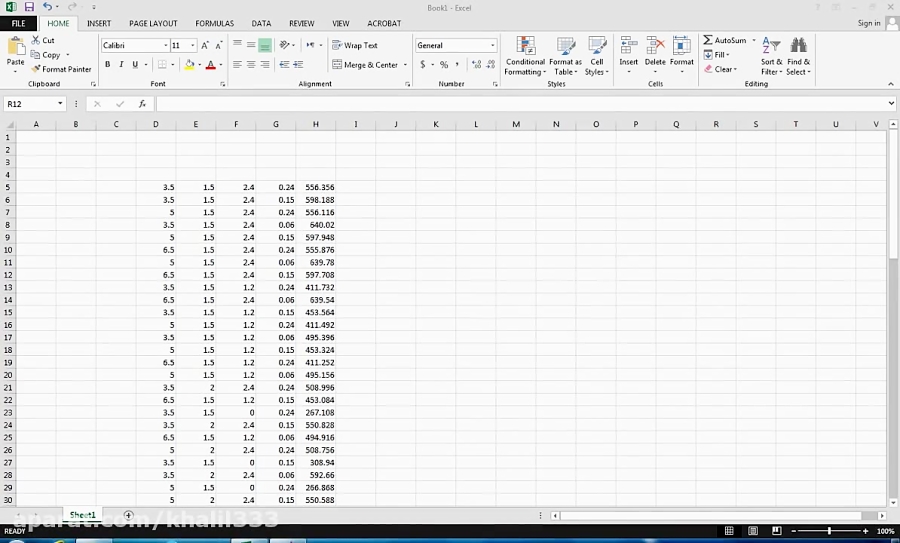The width and height of the screenshot is (900, 543).
Task: Toggle Italic formatting
Action: point(121,65)
